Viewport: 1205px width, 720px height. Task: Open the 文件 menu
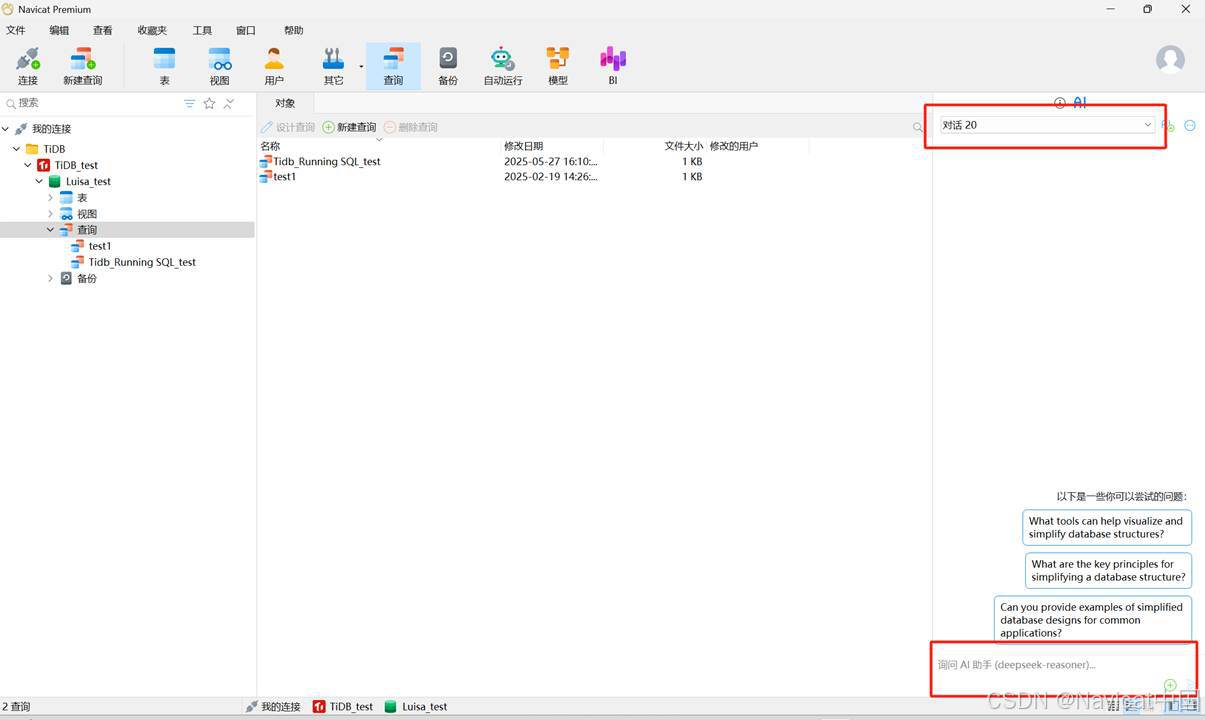pyautogui.click(x=16, y=31)
